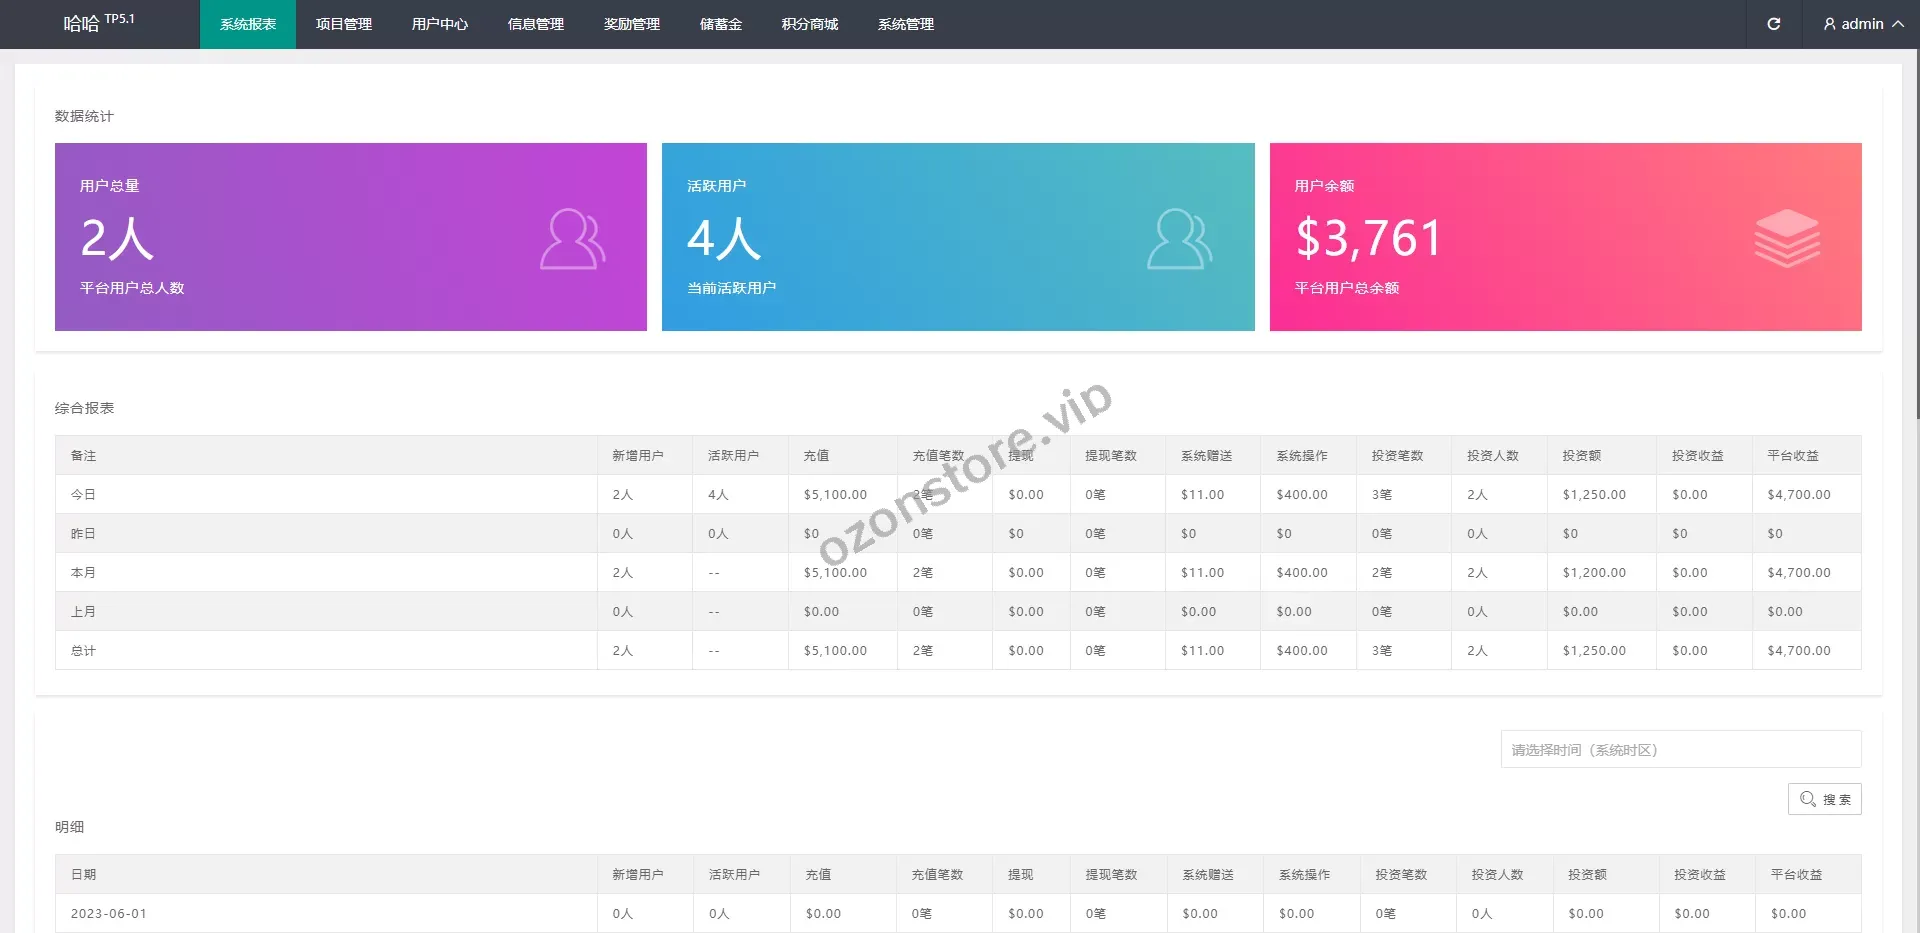
Task: Click the users icon on 用户总量 card
Action: click(x=572, y=238)
